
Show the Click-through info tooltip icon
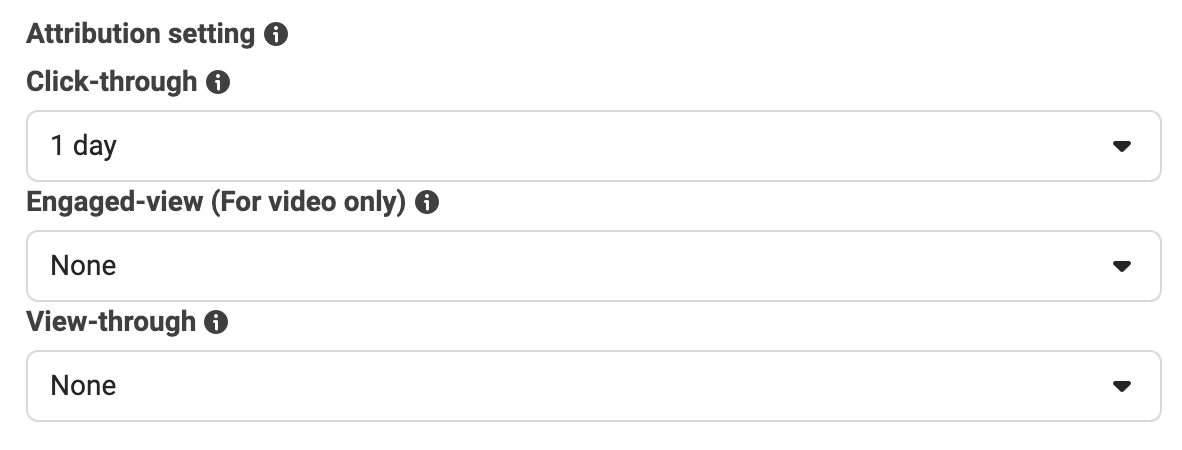(218, 82)
